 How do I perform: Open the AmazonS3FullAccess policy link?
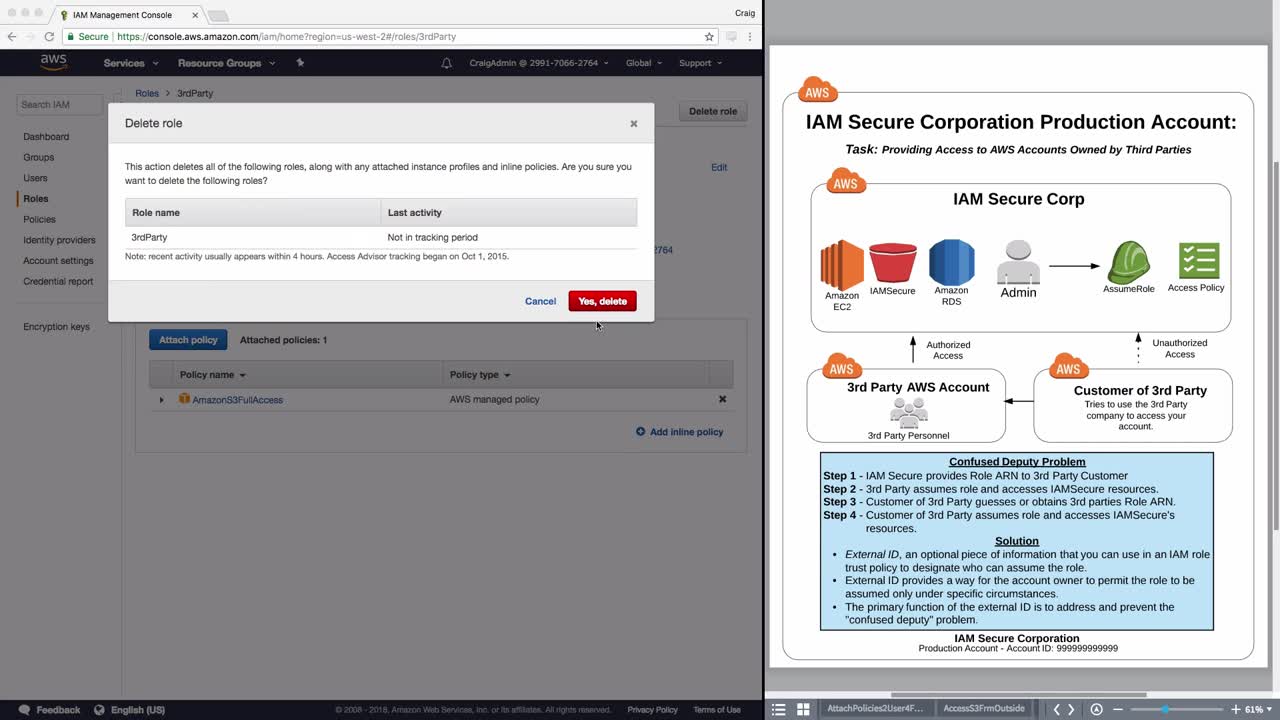click(x=237, y=400)
